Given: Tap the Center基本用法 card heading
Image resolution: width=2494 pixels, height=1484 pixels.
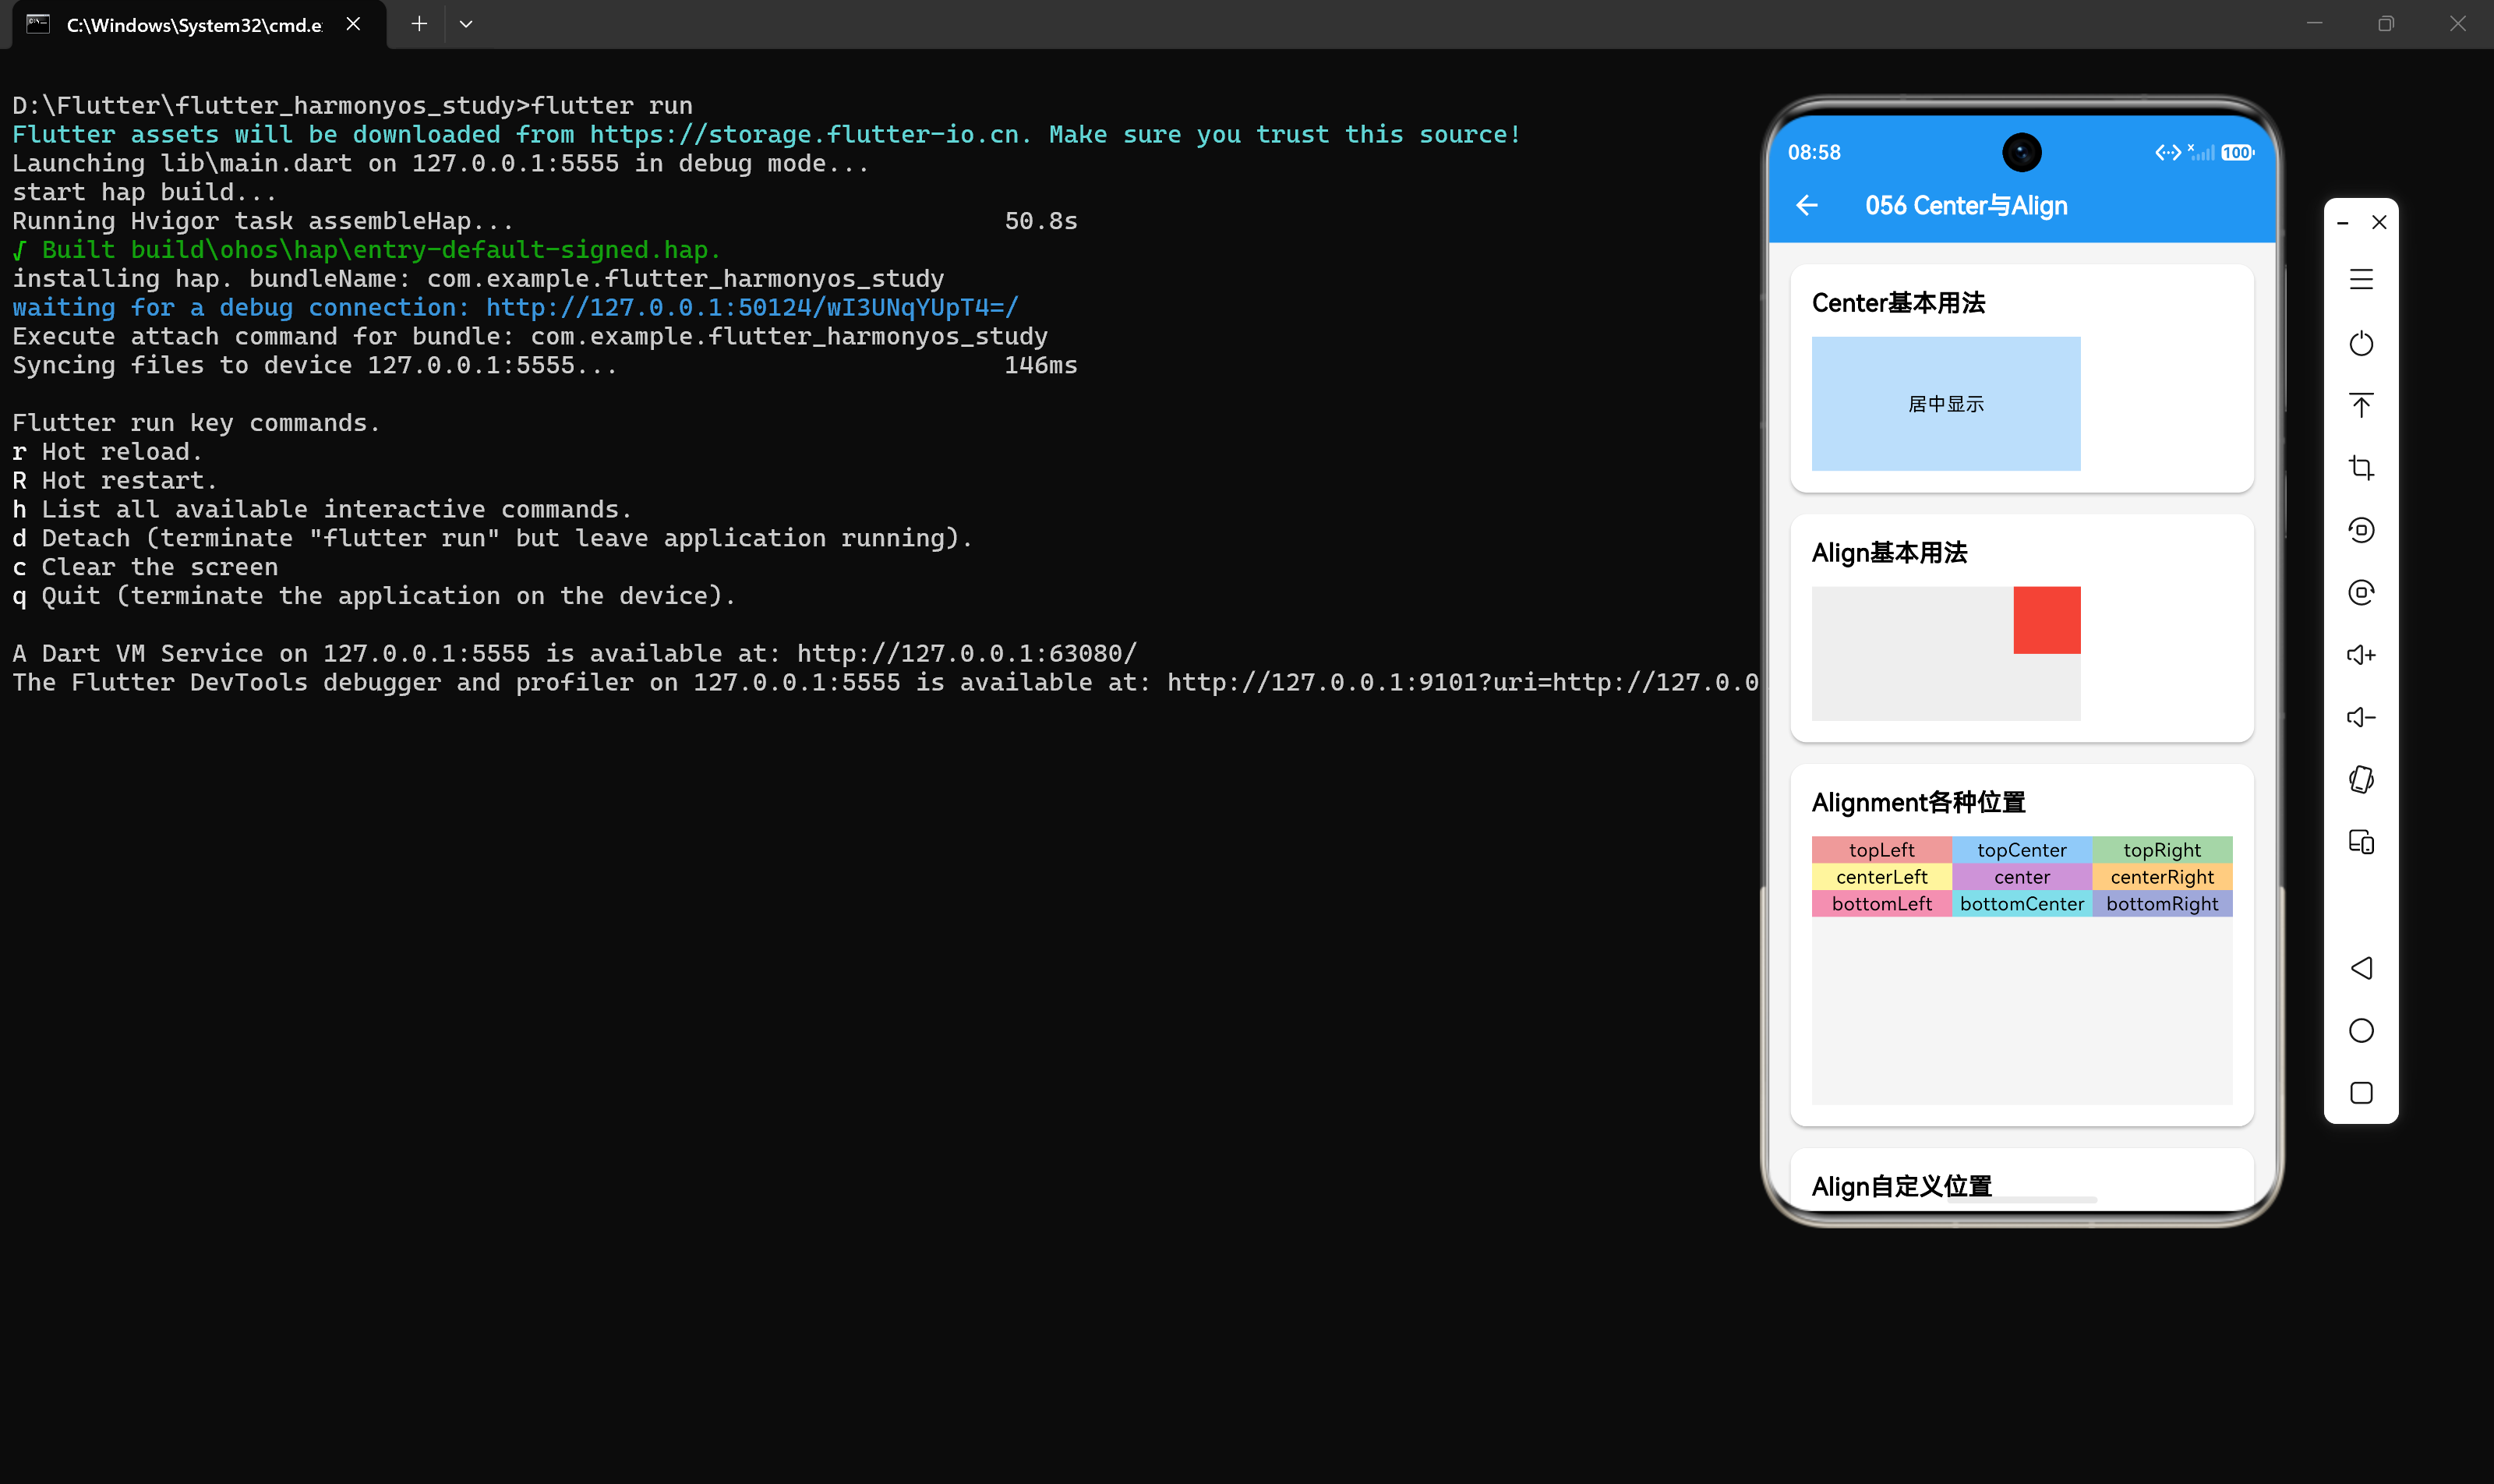Looking at the screenshot, I should tap(1898, 303).
